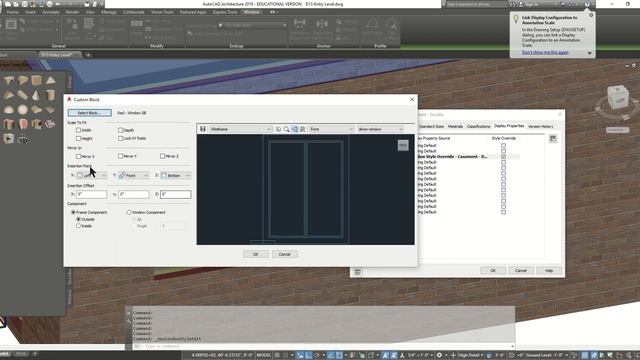The width and height of the screenshot is (640, 360).
Task: Expand the tooltip notification arrow
Action: pyautogui.click(x=589, y=53)
